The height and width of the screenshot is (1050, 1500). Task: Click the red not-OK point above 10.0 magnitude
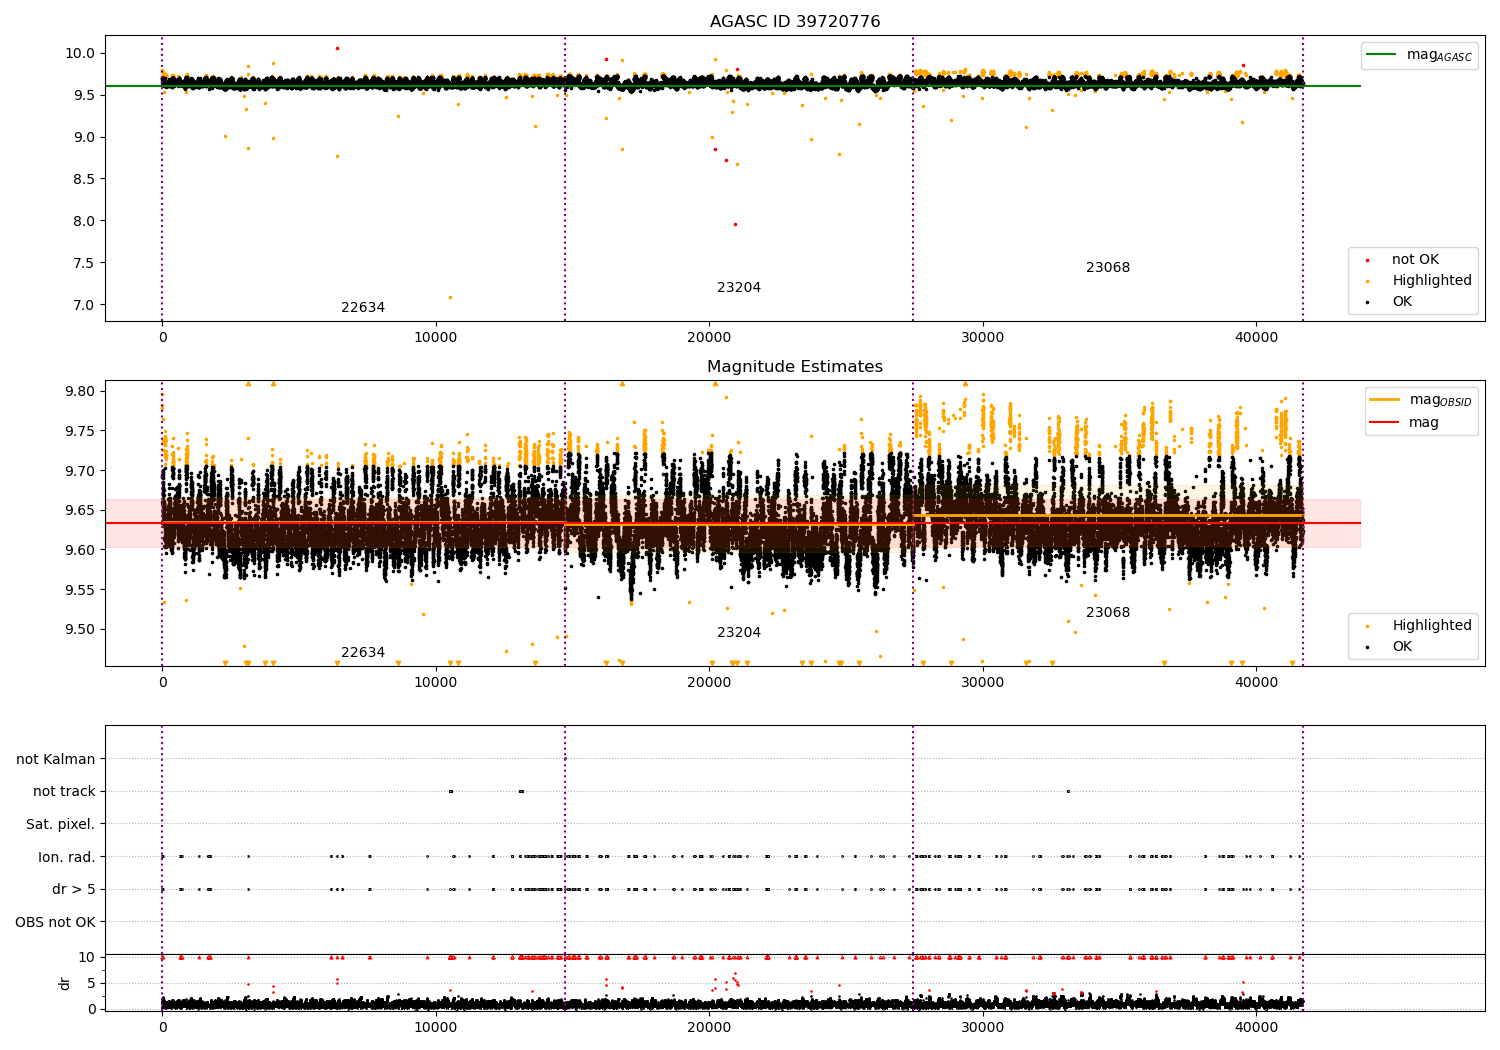click(x=337, y=48)
